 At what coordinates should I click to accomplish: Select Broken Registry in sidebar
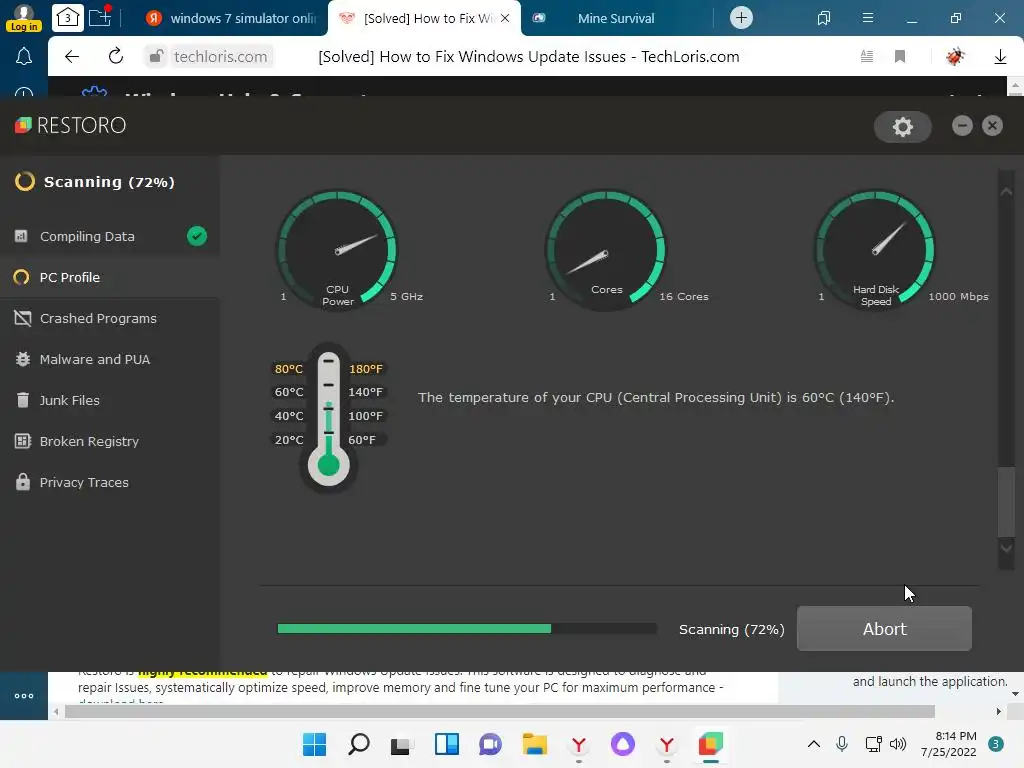click(110, 441)
